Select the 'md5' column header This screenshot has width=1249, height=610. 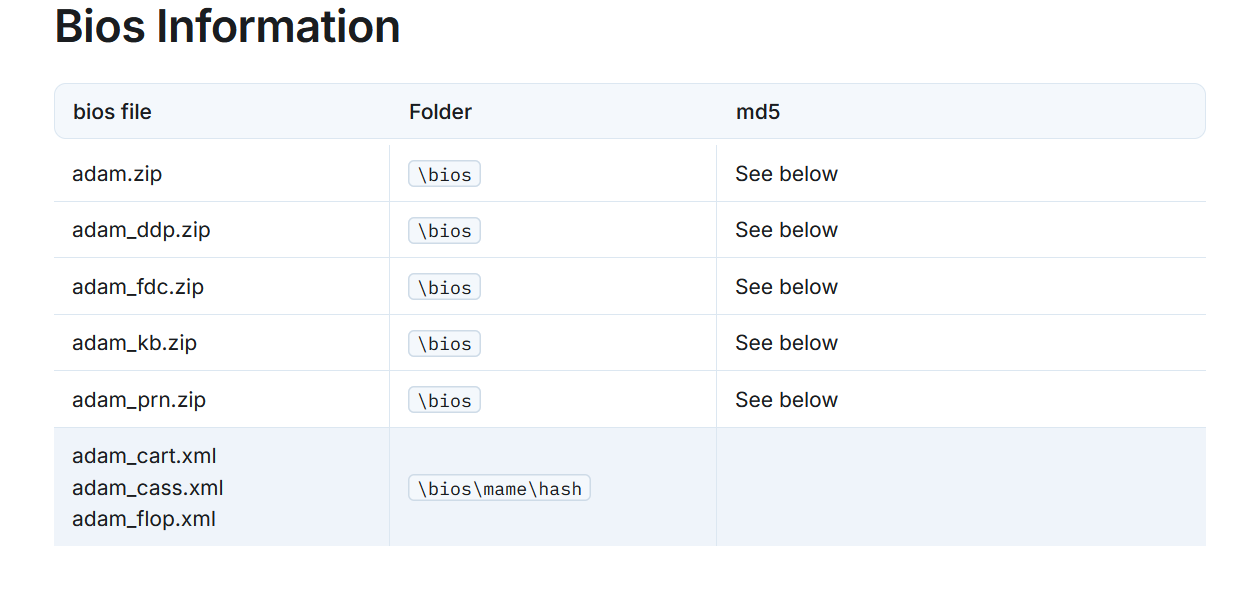758,112
